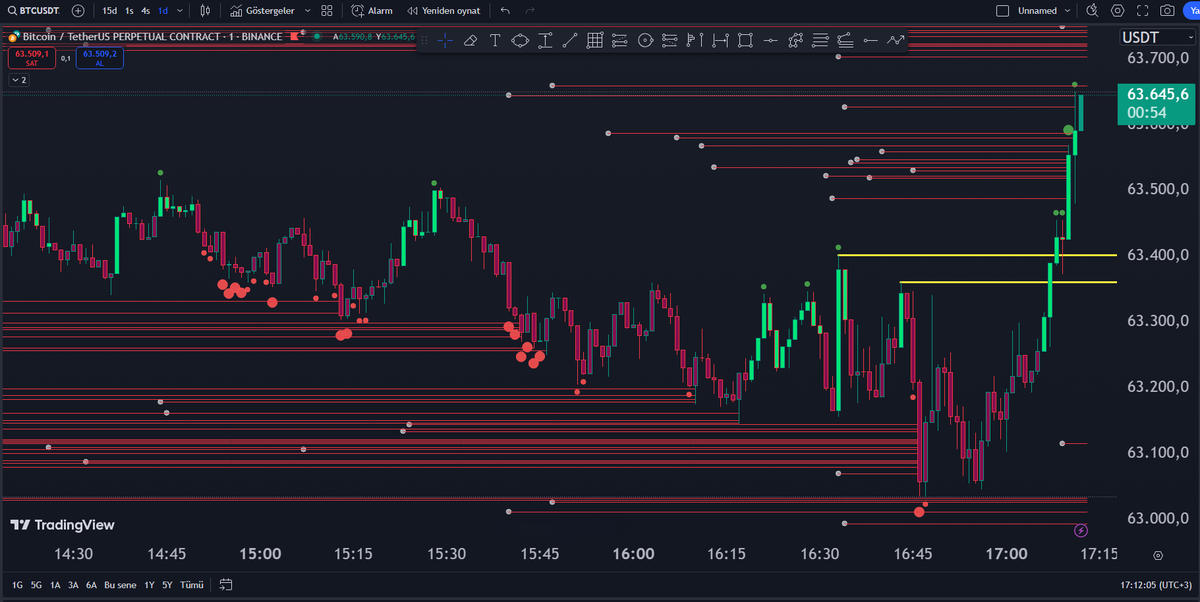Click the blue AL buy button

click(99, 58)
